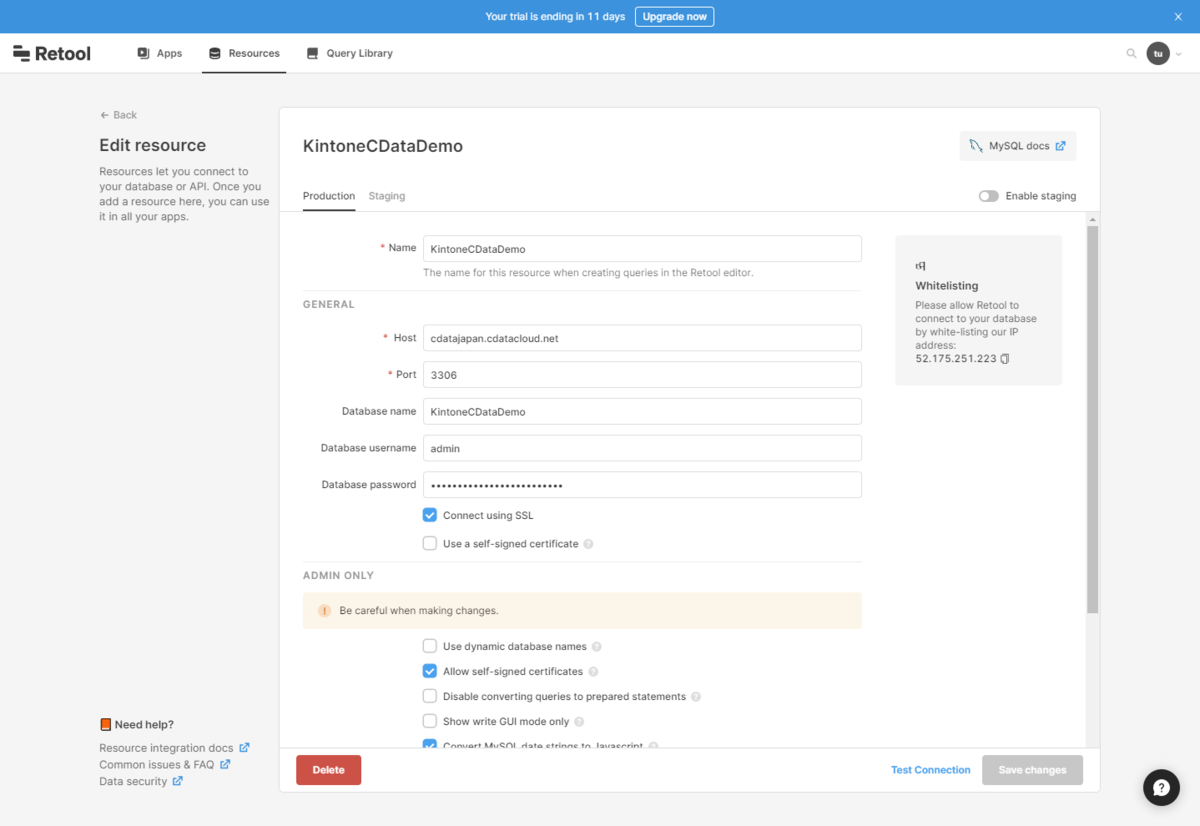Click Test Connection
Image resolution: width=1200 pixels, height=826 pixels.
[x=931, y=770]
